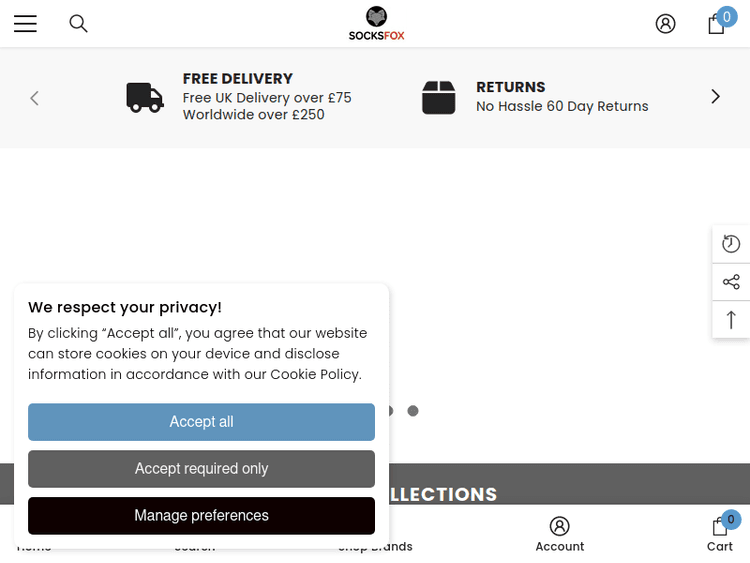The width and height of the screenshot is (750, 563).
Task: Click the Returns box icon
Action: coord(439,97)
